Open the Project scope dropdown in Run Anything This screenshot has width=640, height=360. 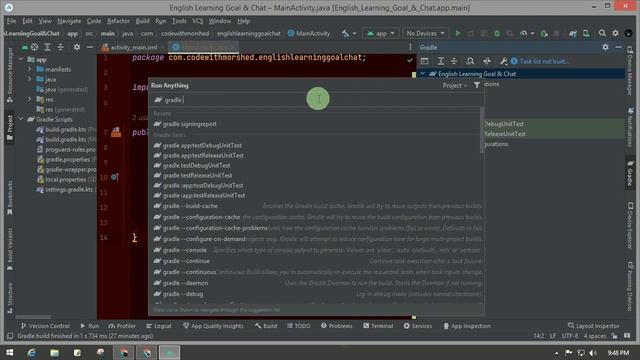pyautogui.click(x=454, y=86)
